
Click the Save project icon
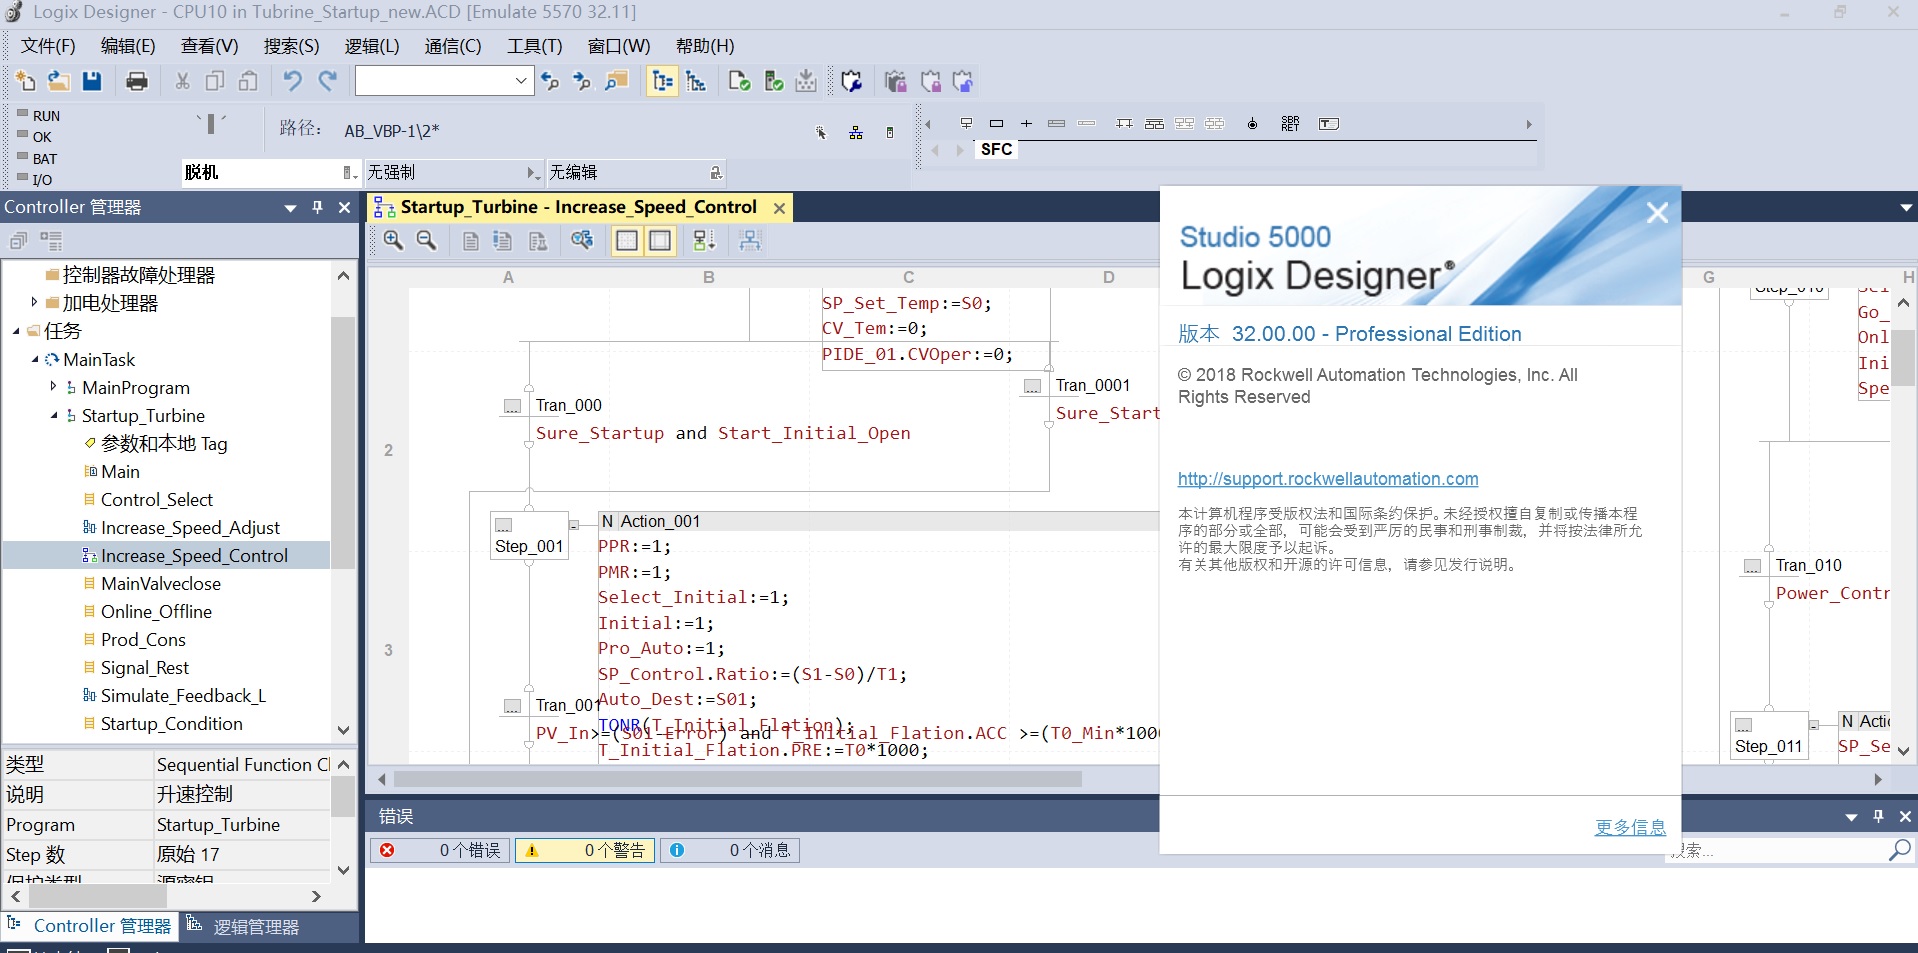point(92,82)
